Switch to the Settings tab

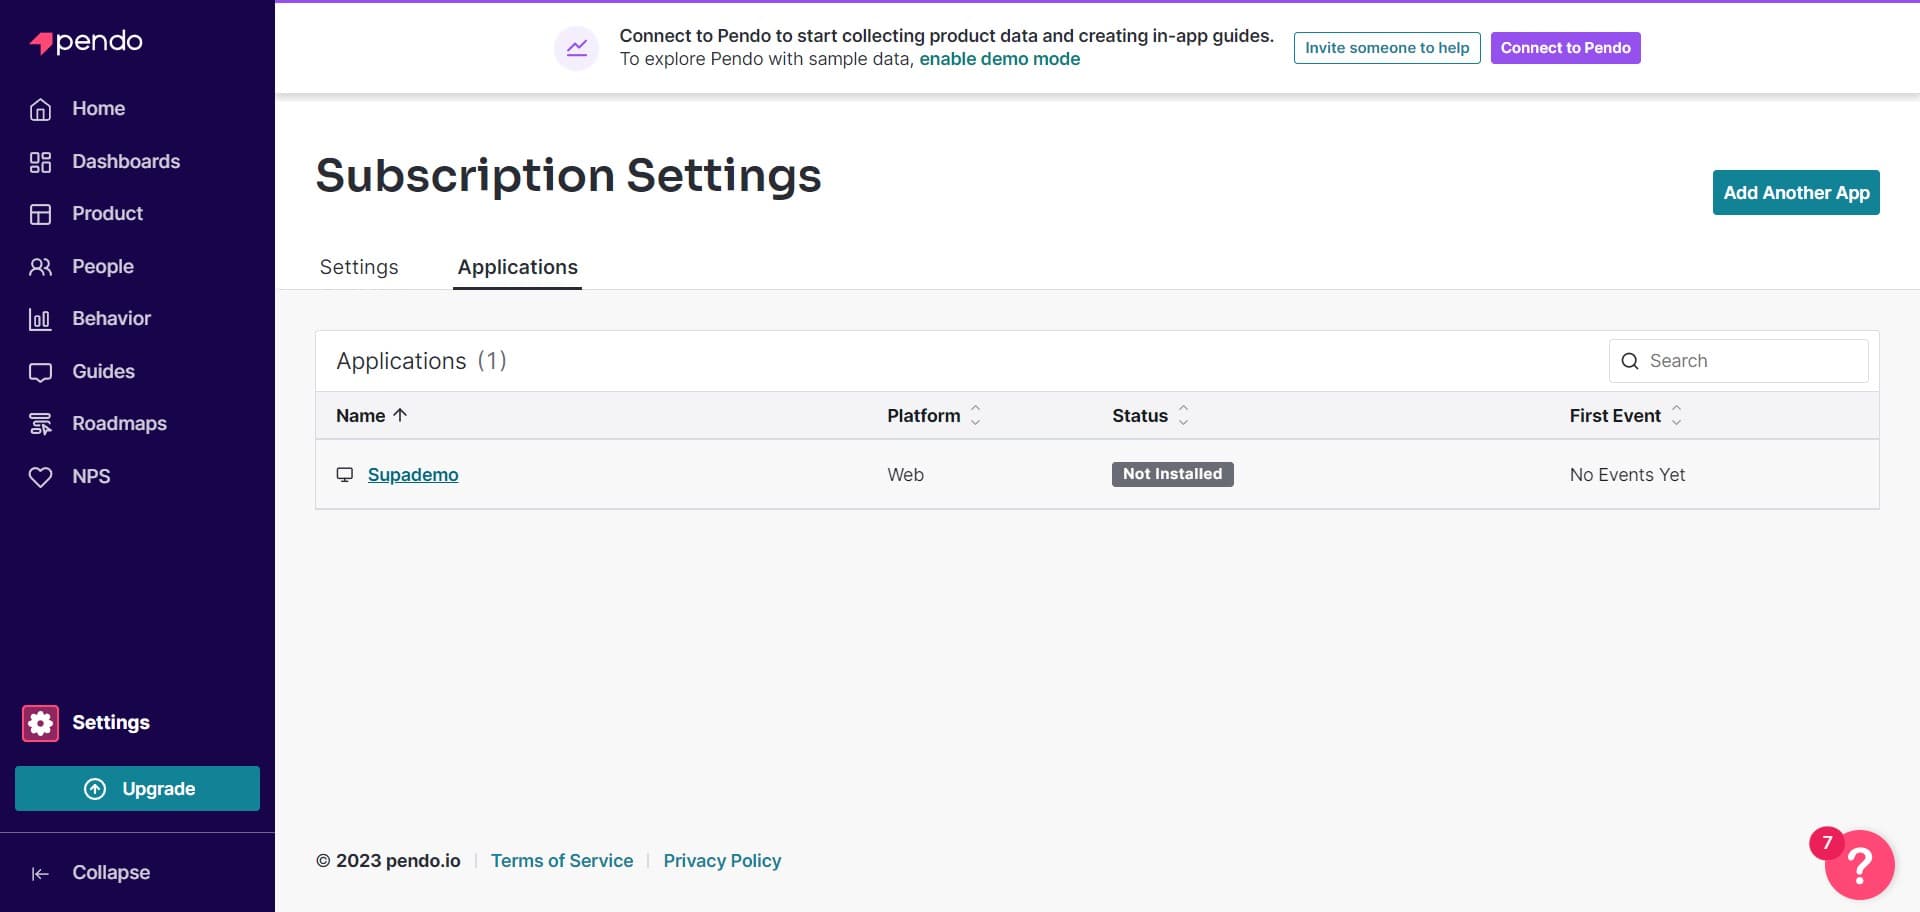(359, 267)
